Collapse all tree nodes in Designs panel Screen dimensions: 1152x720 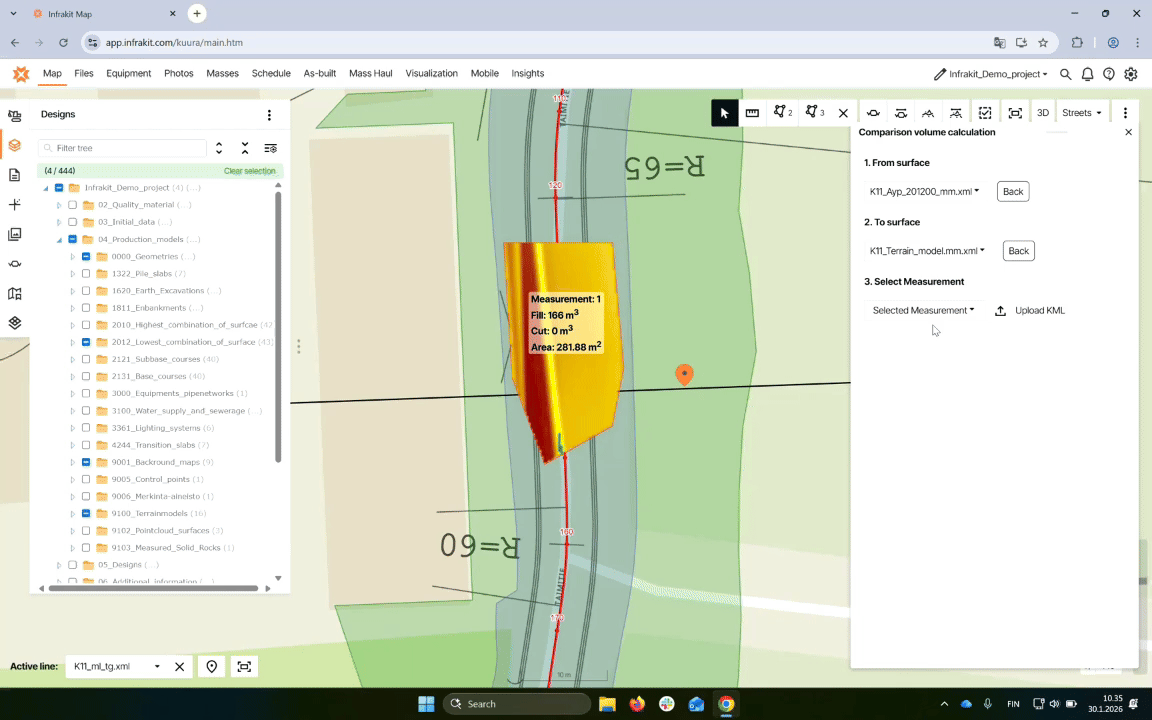tap(245, 148)
